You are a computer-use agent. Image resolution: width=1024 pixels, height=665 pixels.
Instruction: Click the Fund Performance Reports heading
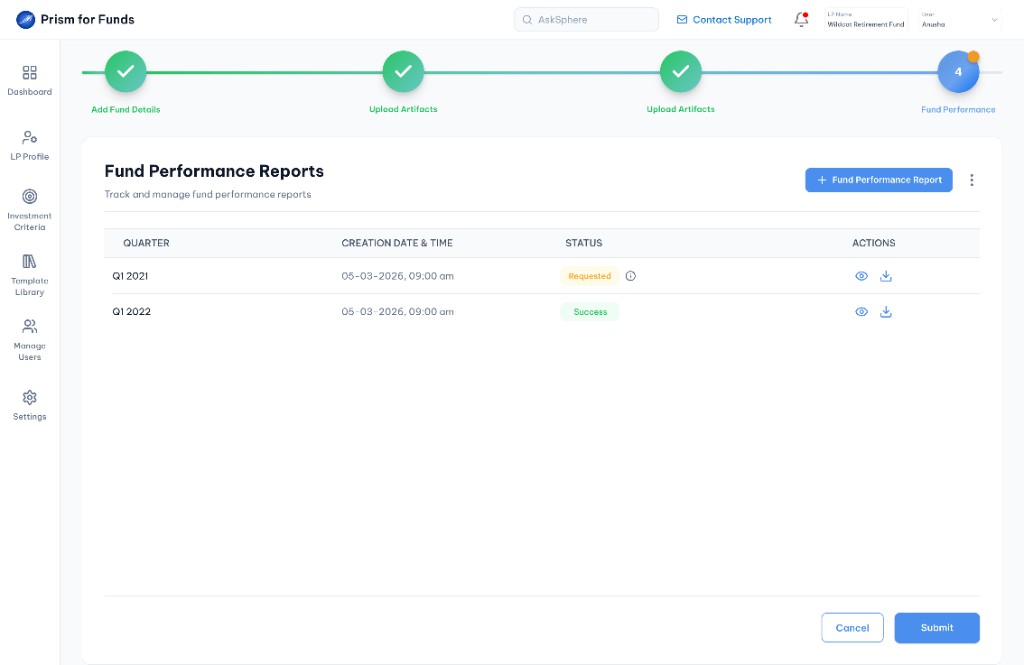pos(214,171)
